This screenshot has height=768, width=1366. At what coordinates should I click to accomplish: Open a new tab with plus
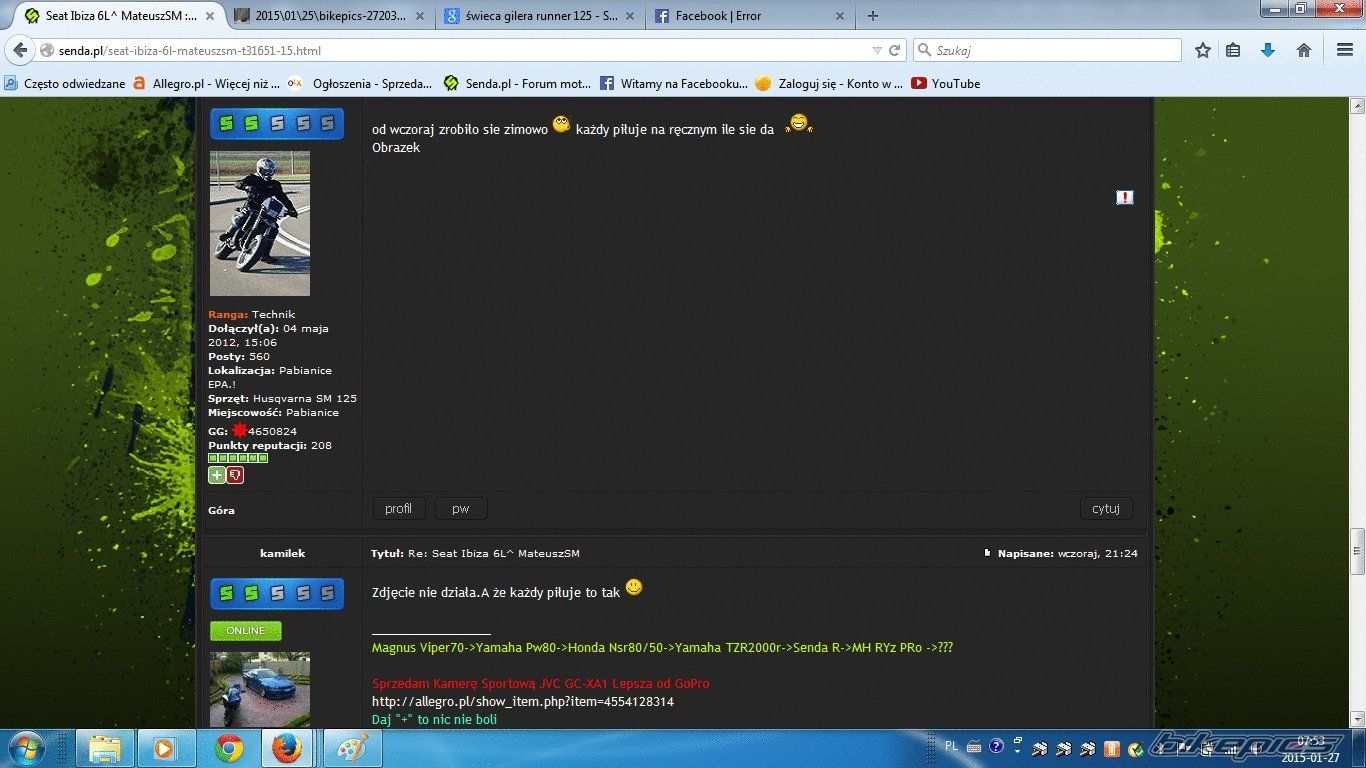(873, 16)
